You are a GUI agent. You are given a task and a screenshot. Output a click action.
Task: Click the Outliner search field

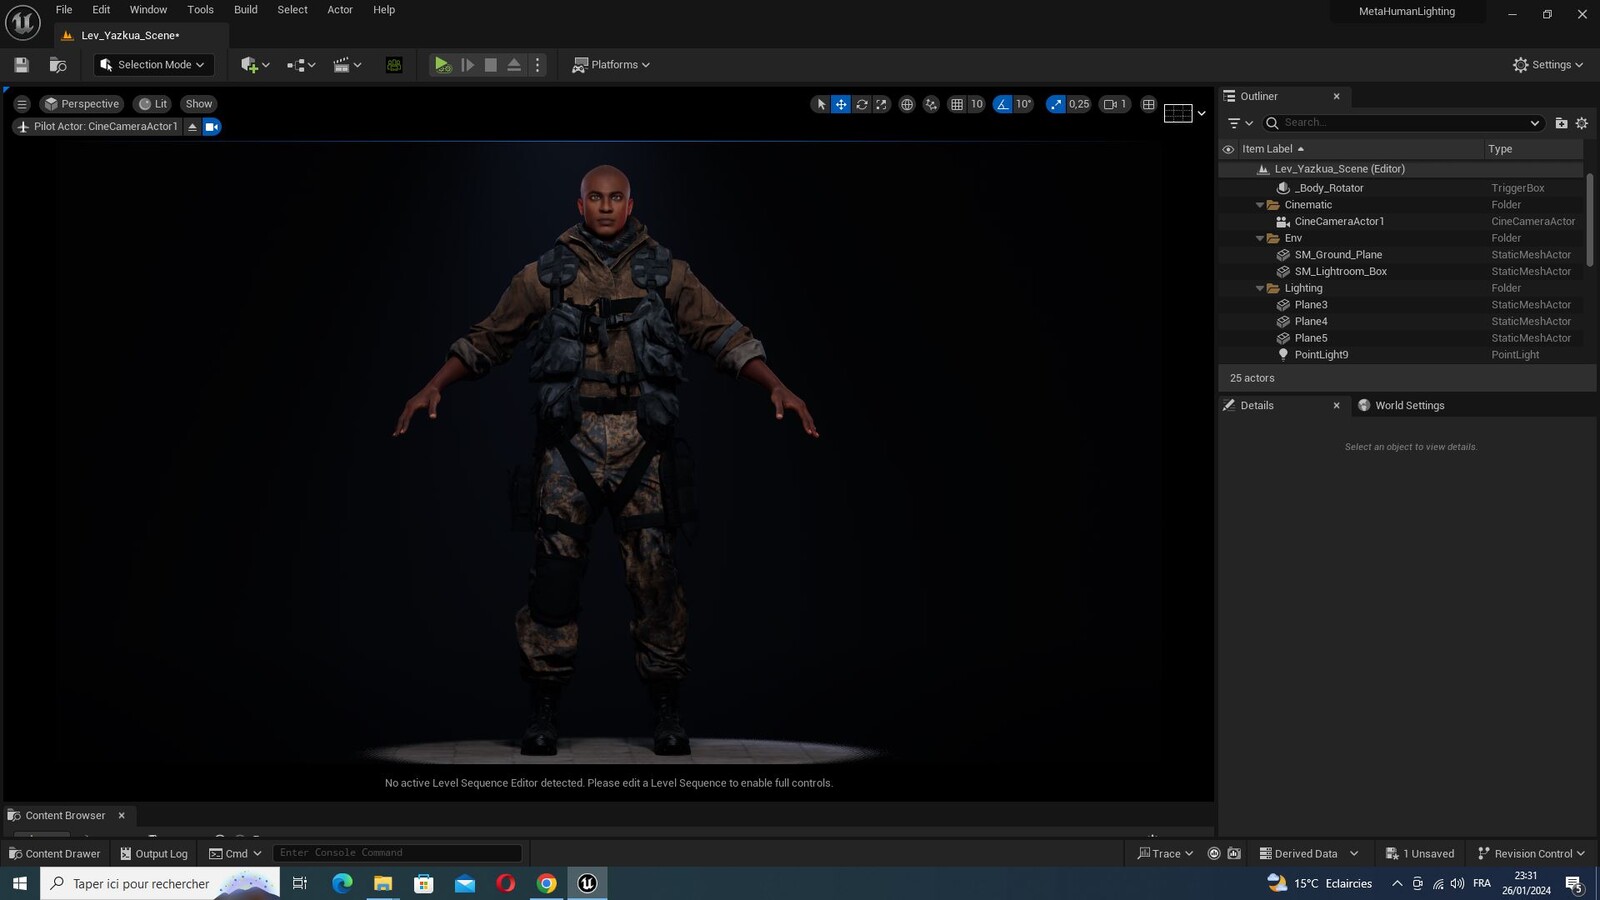coord(1403,123)
